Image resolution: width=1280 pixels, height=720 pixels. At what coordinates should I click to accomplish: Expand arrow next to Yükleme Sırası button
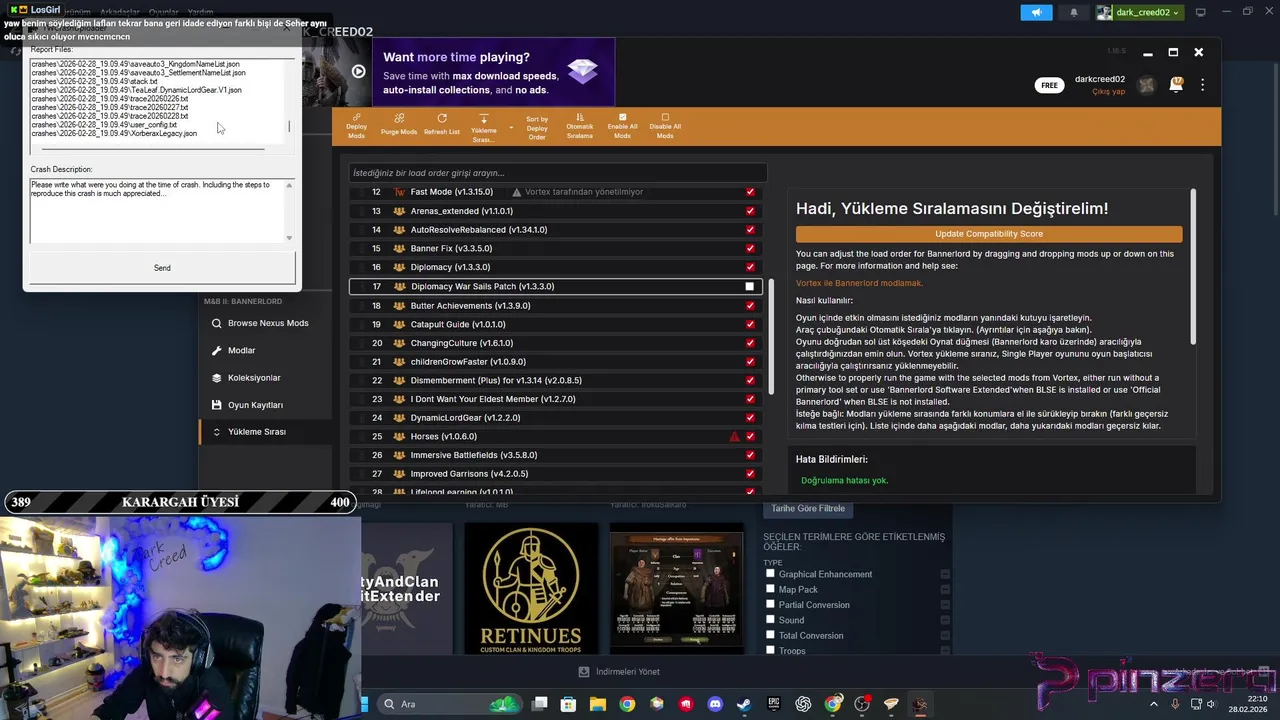pyautogui.click(x=511, y=128)
